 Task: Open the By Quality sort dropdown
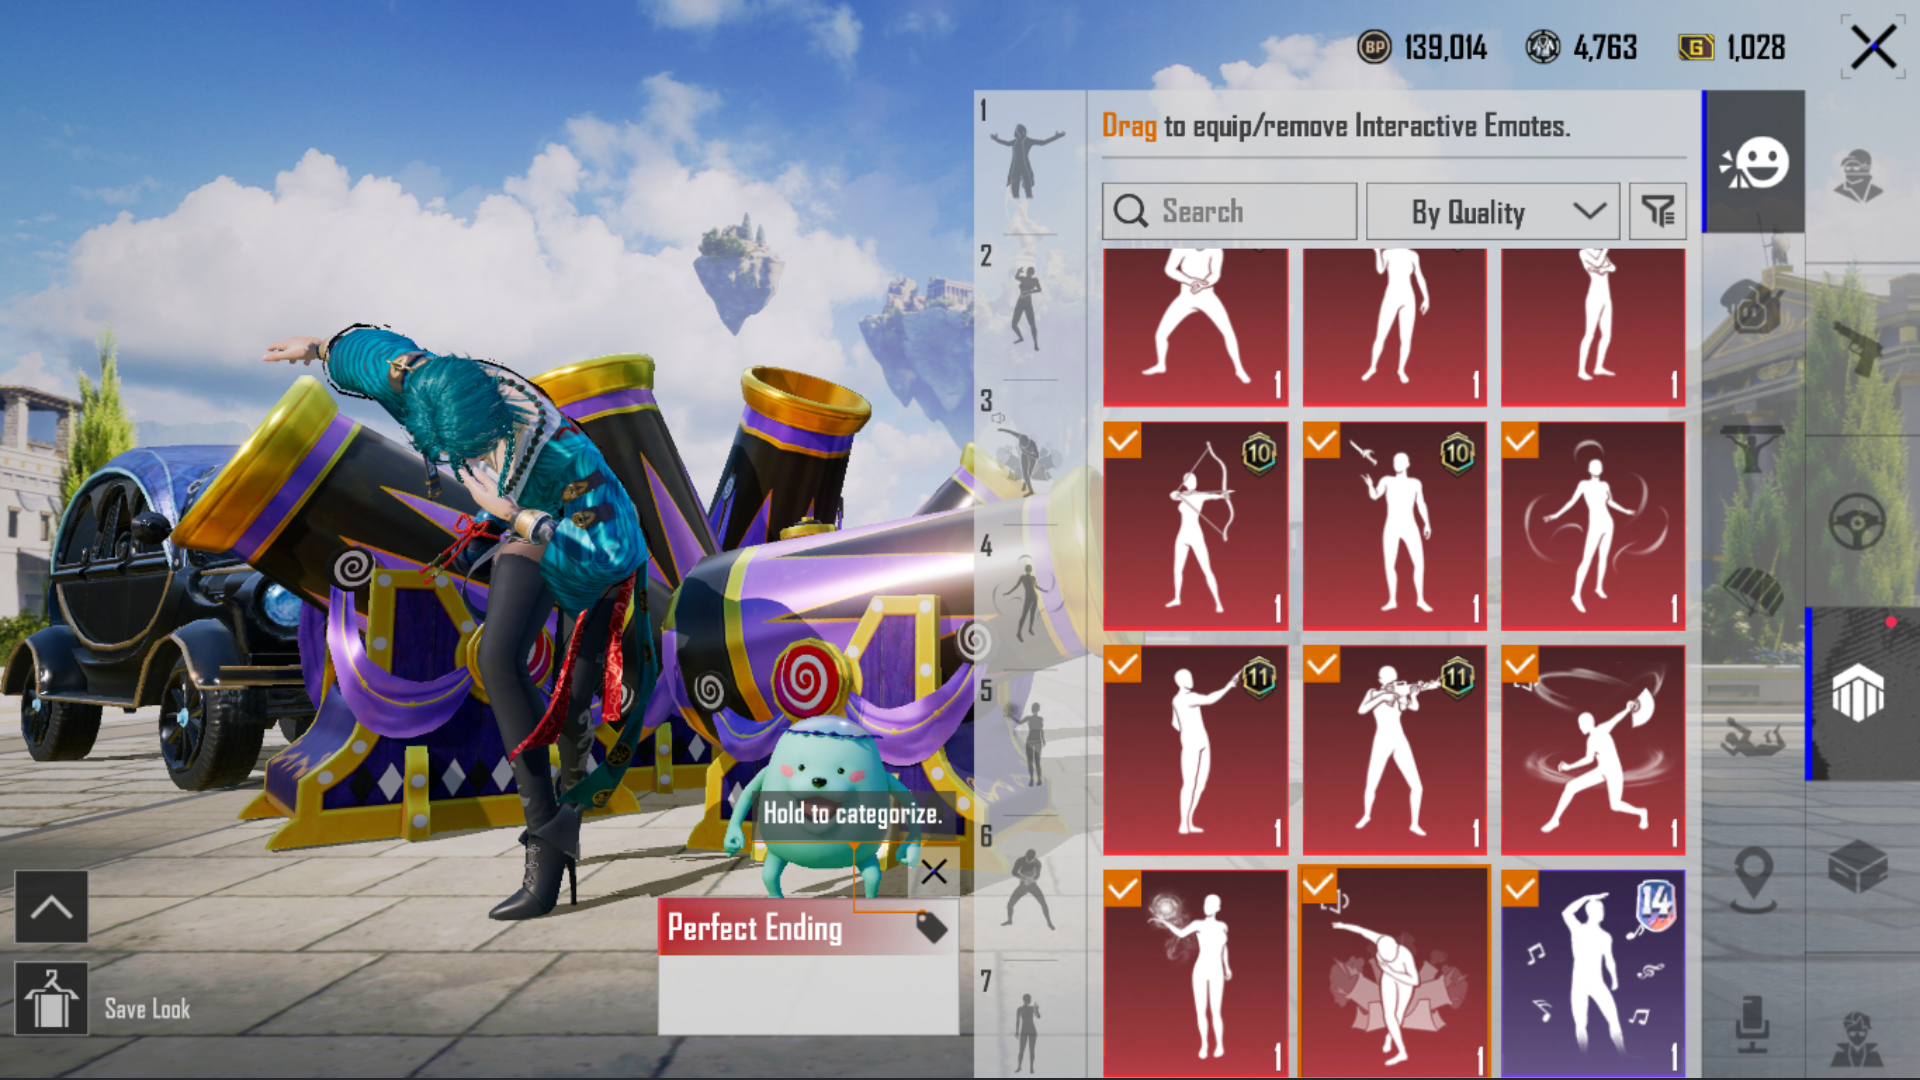coord(1492,211)
